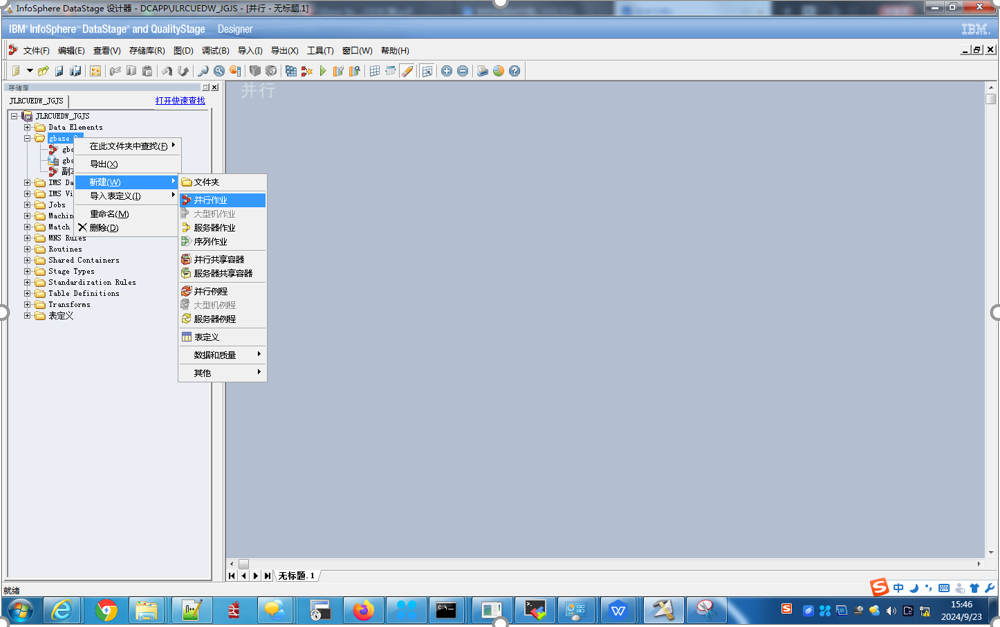The height and width of the screenshot is (627, 1000).
Task: Expand the Stage Types folder
Action: (27, 271)
